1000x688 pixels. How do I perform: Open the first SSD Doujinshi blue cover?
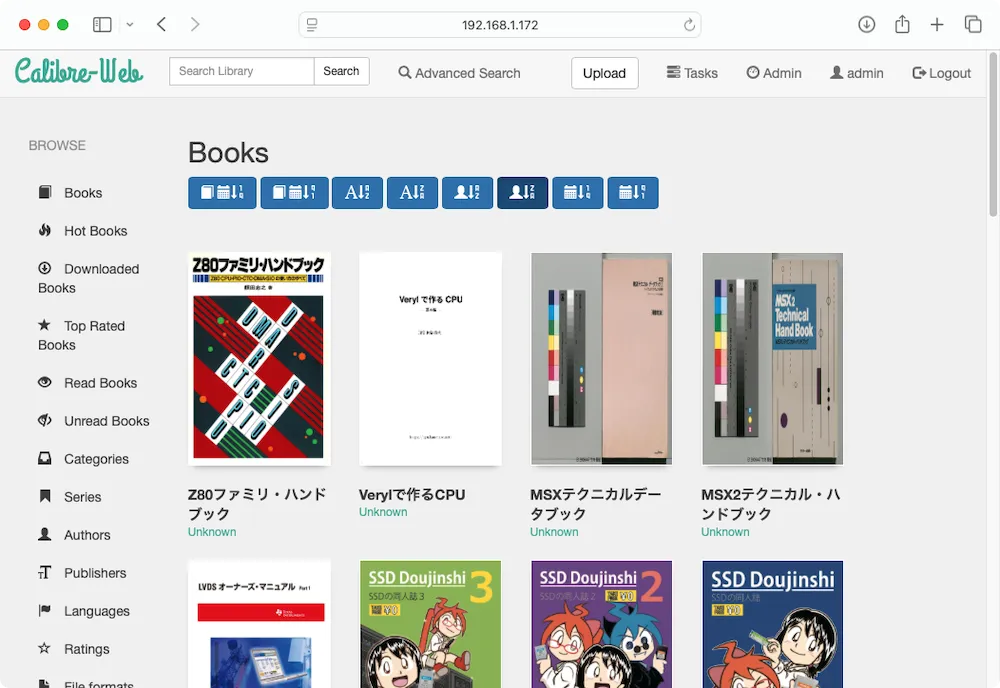[772, 624]
